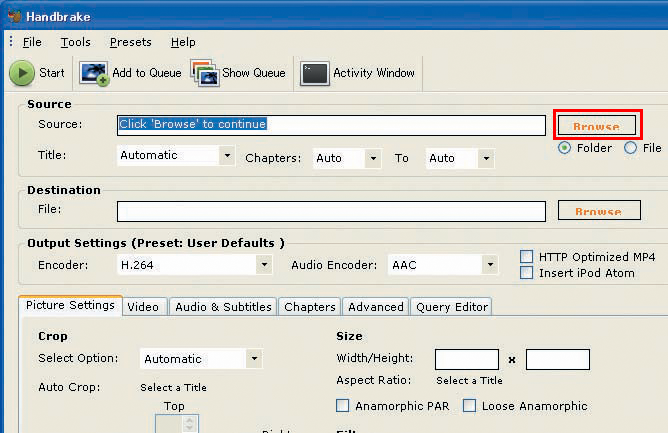Image resolution: width=668 pixels, height=433 pixels.
Task: Open the Help menu
Action: point(183,42)
